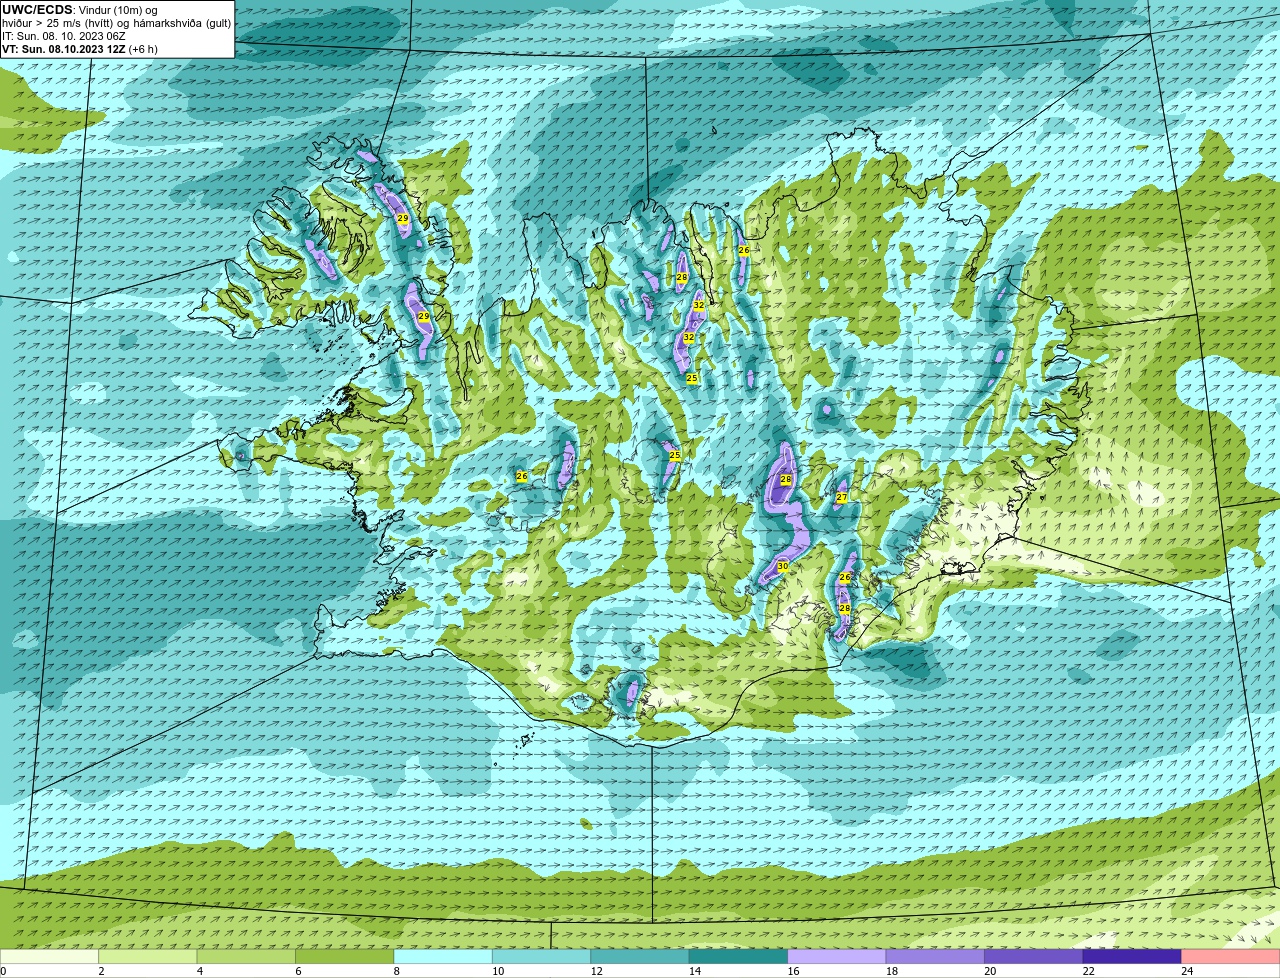Click the "20" tick label on the color scale
The image size is (1280, 978).
pos(990,971)
